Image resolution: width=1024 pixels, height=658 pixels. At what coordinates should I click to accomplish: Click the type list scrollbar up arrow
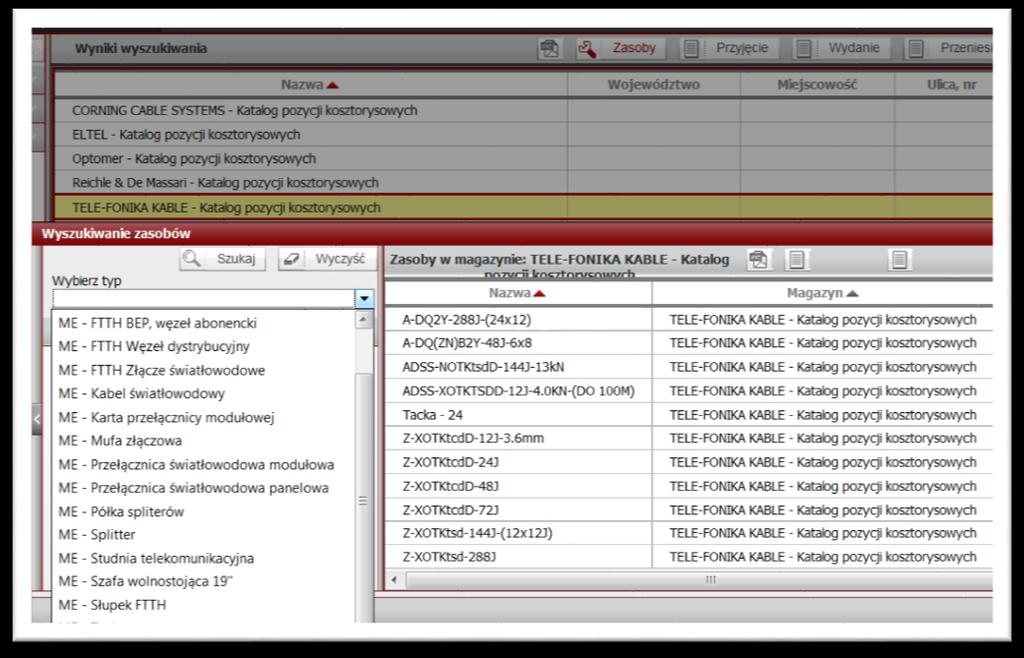pos(363,320)
